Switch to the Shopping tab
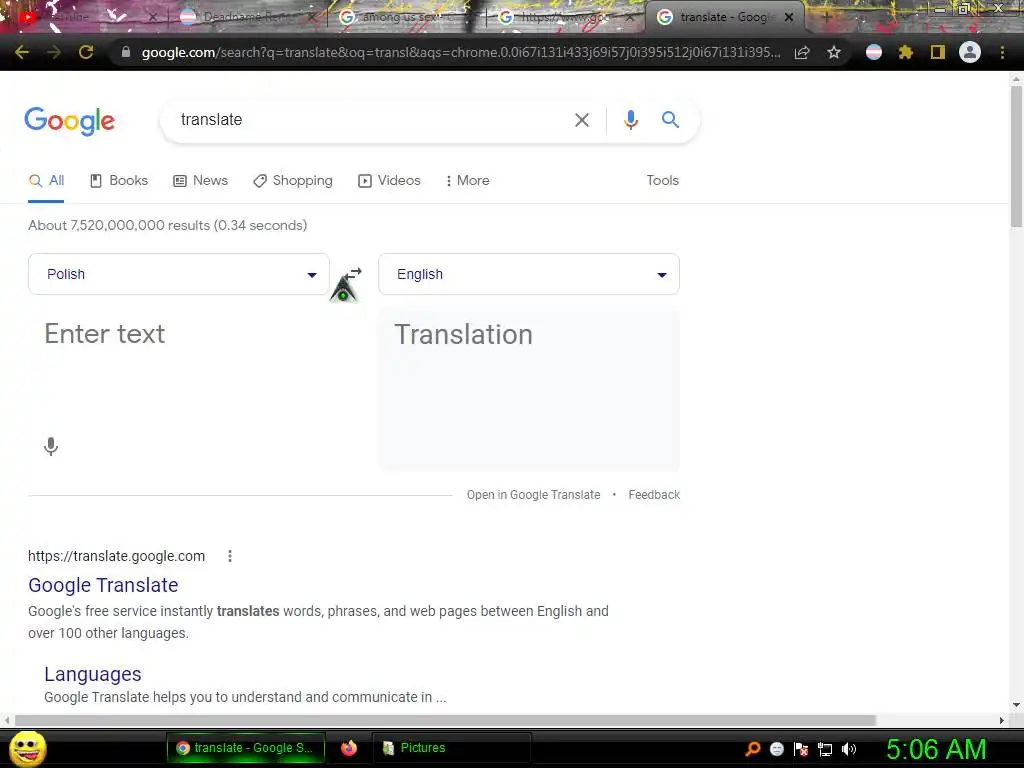 293,180
